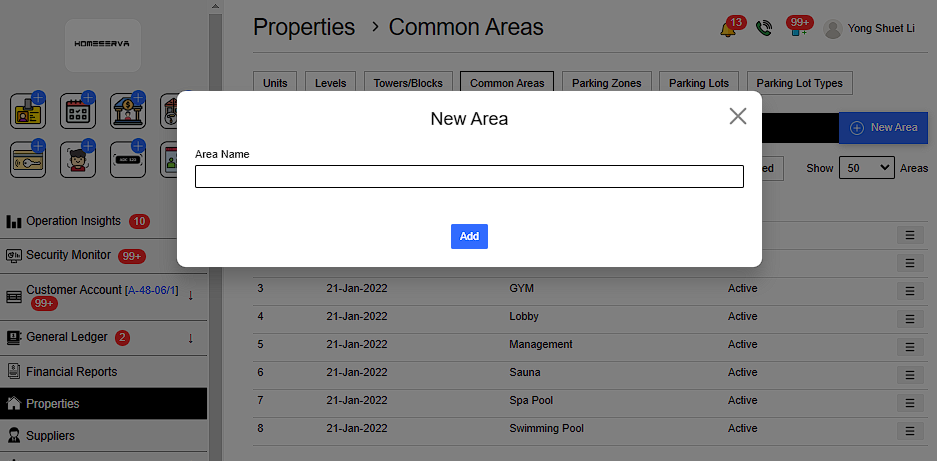937x461 pixels.
Task: Click the Add button
Action: pos(469,237)
